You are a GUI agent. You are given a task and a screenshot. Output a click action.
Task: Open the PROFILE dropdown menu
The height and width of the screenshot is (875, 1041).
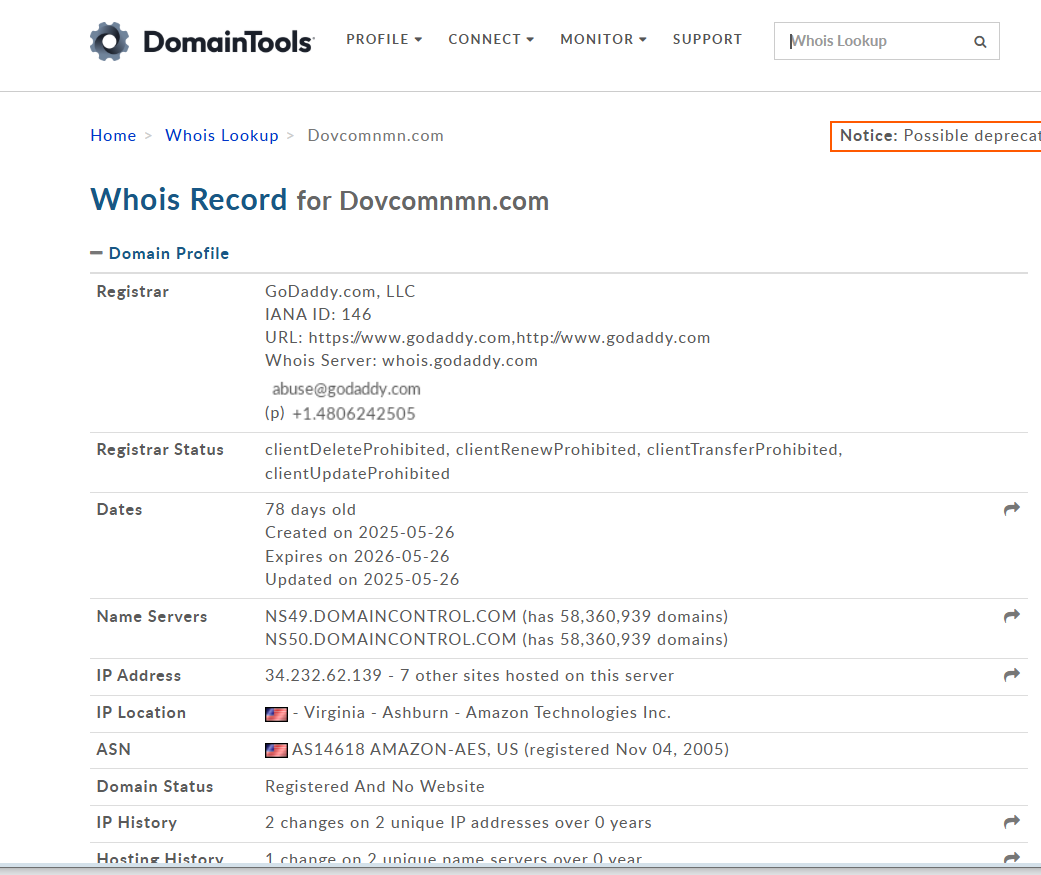pyautogui.click(x=384, y=40)
